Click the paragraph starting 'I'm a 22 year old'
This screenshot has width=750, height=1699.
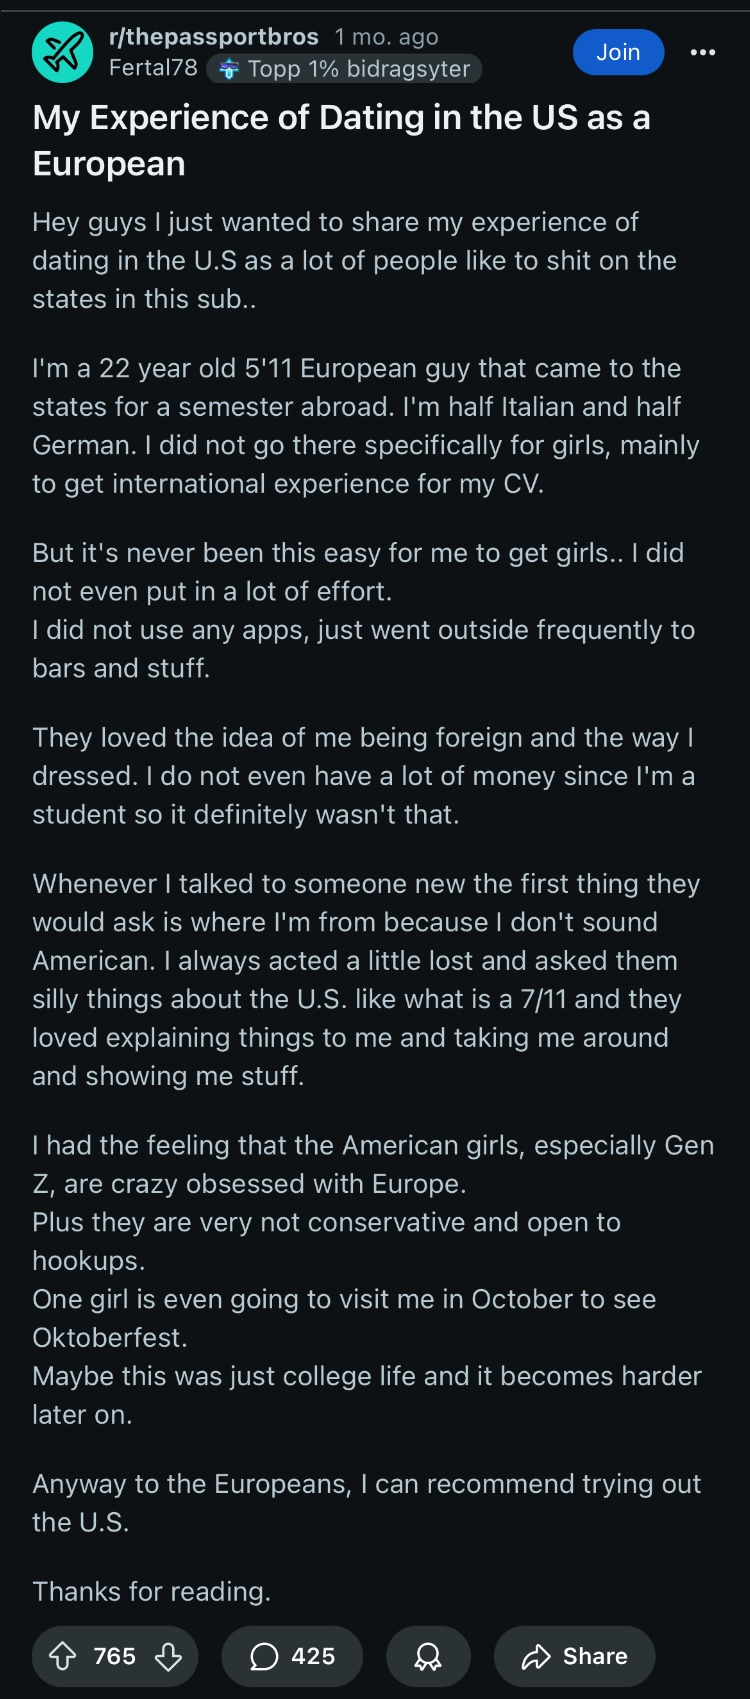(365, 426)
